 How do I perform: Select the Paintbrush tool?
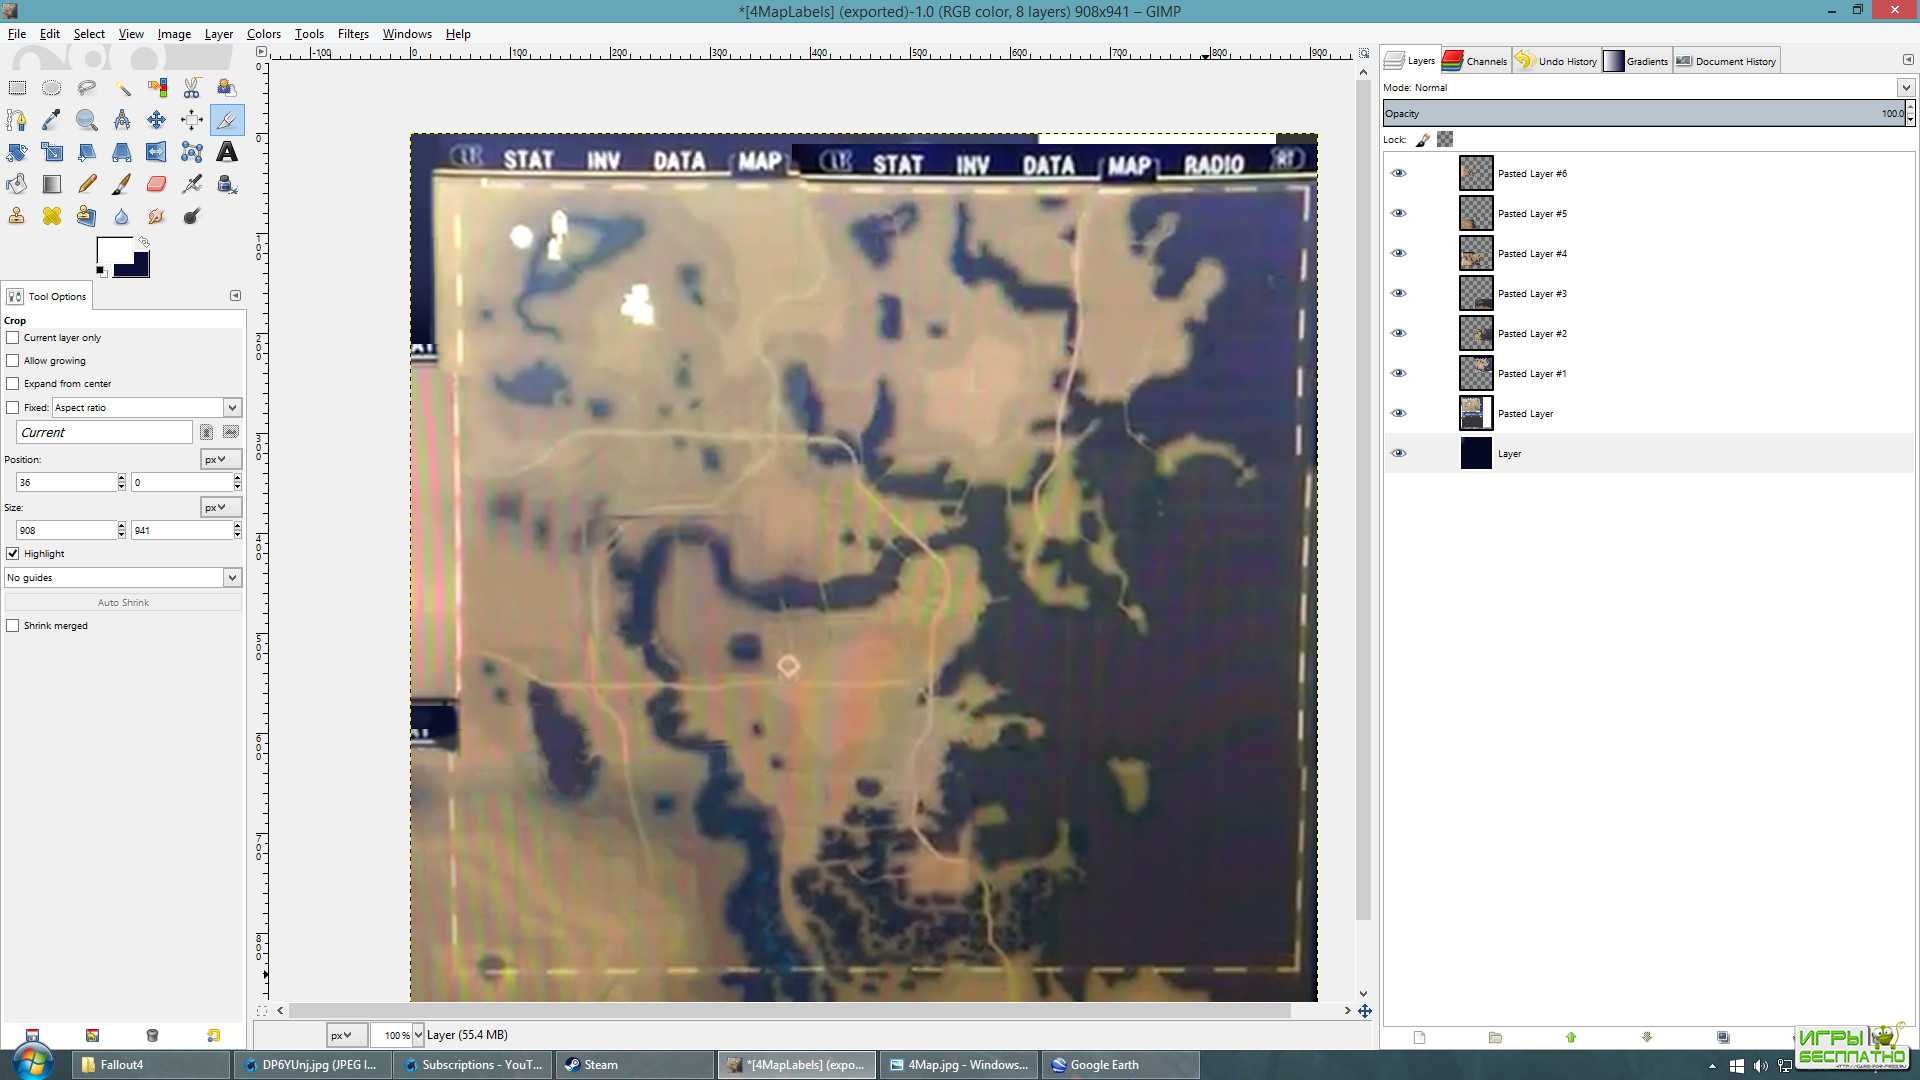pyautogui.click(x=122, y=184)
